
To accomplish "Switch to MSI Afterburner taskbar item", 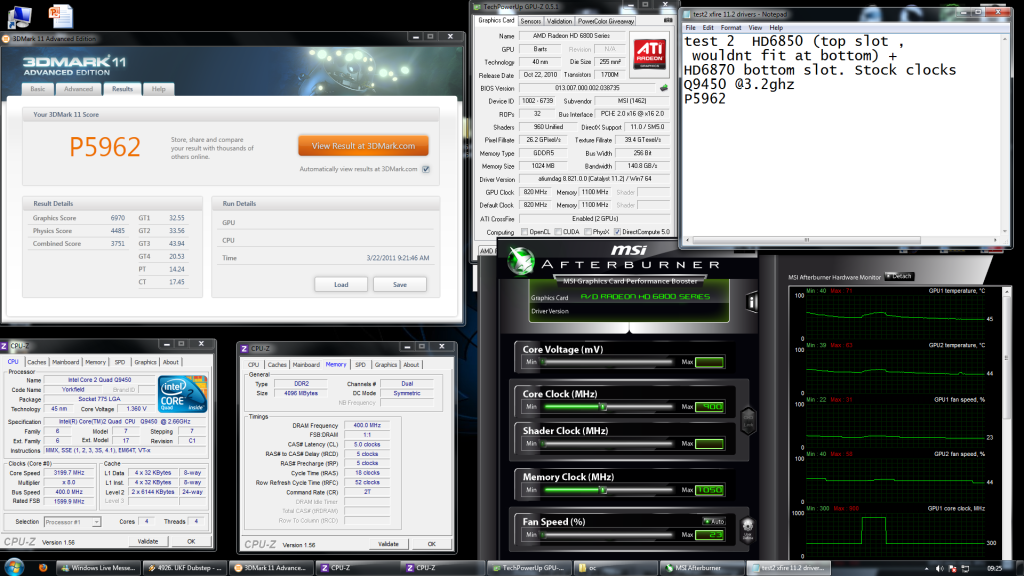I will pos(702,568).
